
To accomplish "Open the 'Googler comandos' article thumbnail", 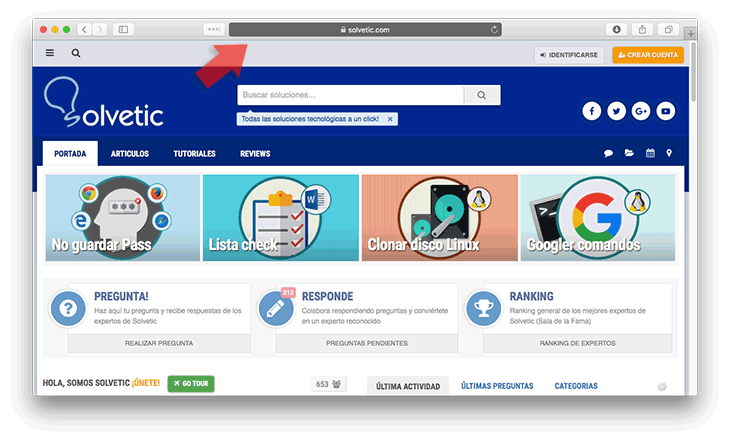I will click(598, 218).
